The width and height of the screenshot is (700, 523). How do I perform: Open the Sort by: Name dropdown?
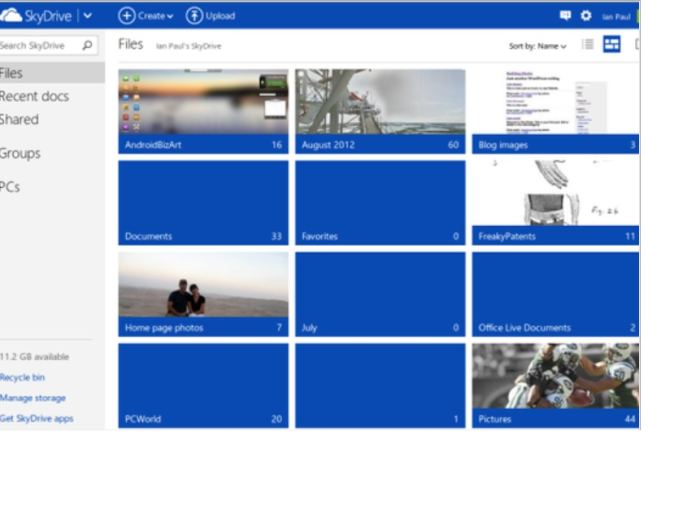538,46
